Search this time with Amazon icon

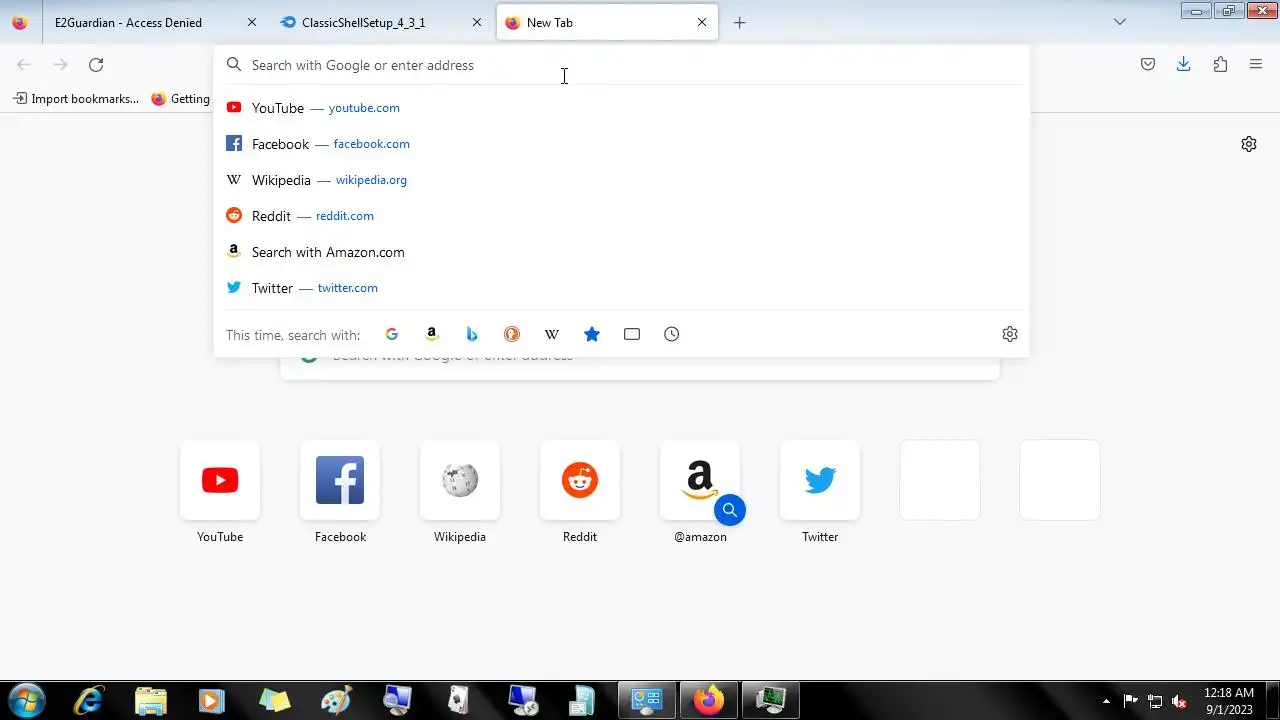coord(432,334)
